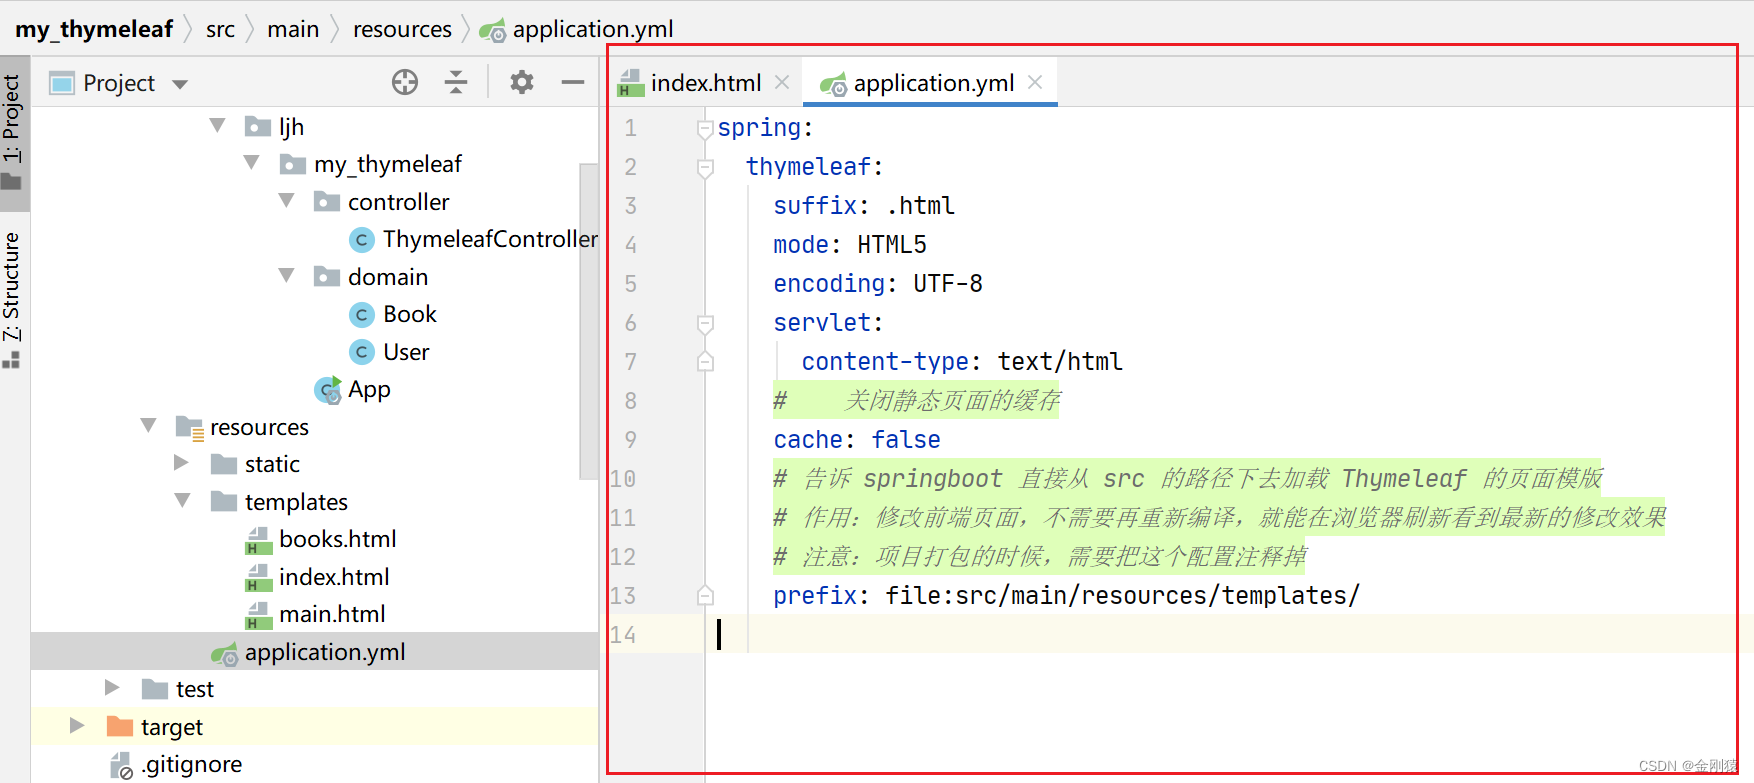1754x783 pixels.
Task: Click the src breadcrumb
Action: 220,29
